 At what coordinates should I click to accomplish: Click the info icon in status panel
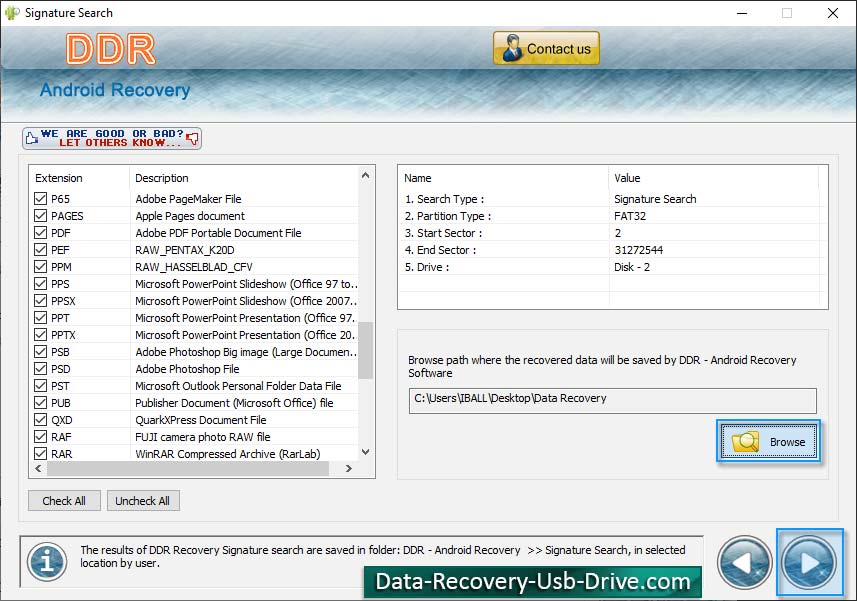48,562
